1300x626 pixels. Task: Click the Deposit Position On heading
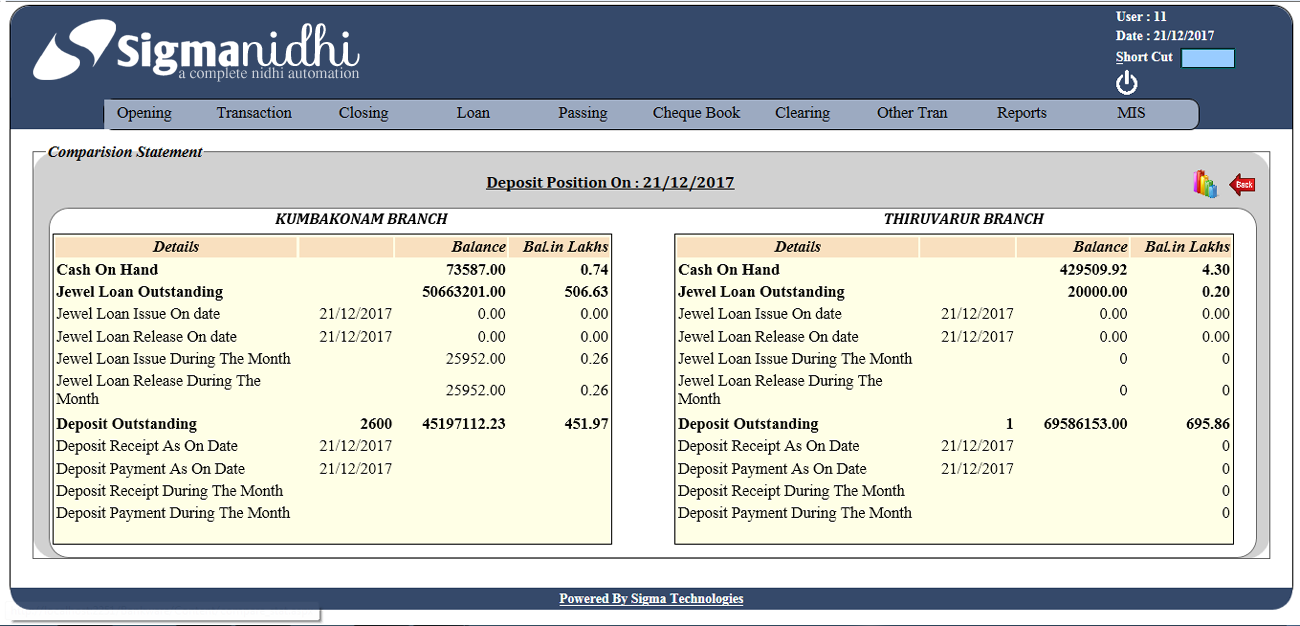coord(610,183)
